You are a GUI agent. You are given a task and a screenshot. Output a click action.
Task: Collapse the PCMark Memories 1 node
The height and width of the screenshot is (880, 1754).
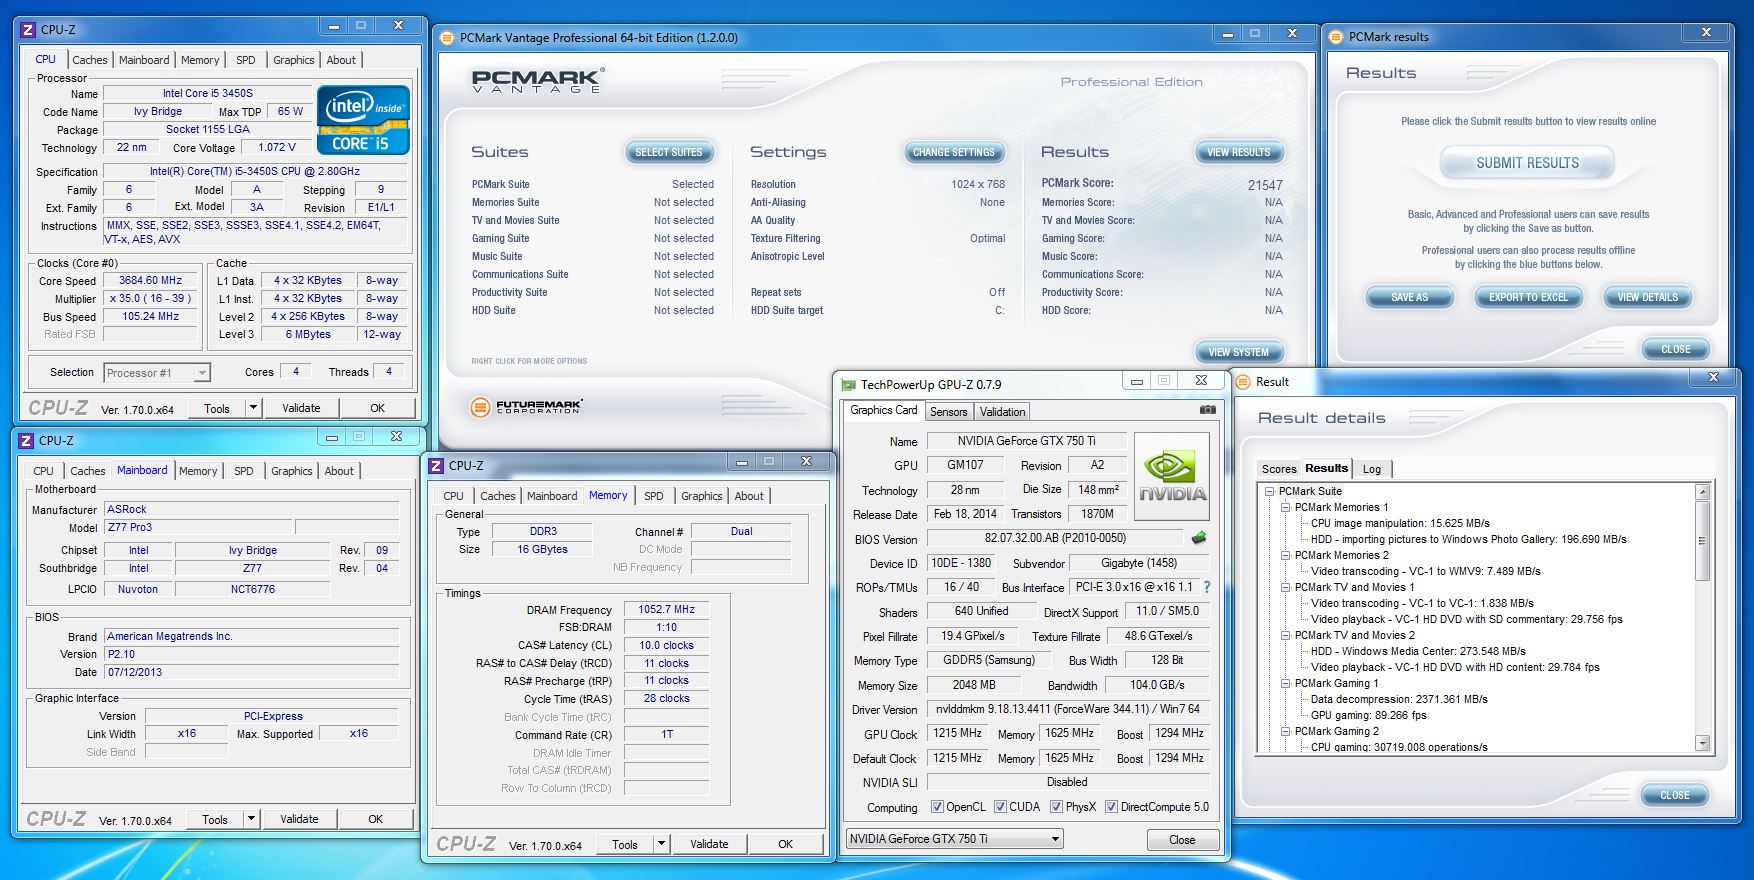point(1286,507)
